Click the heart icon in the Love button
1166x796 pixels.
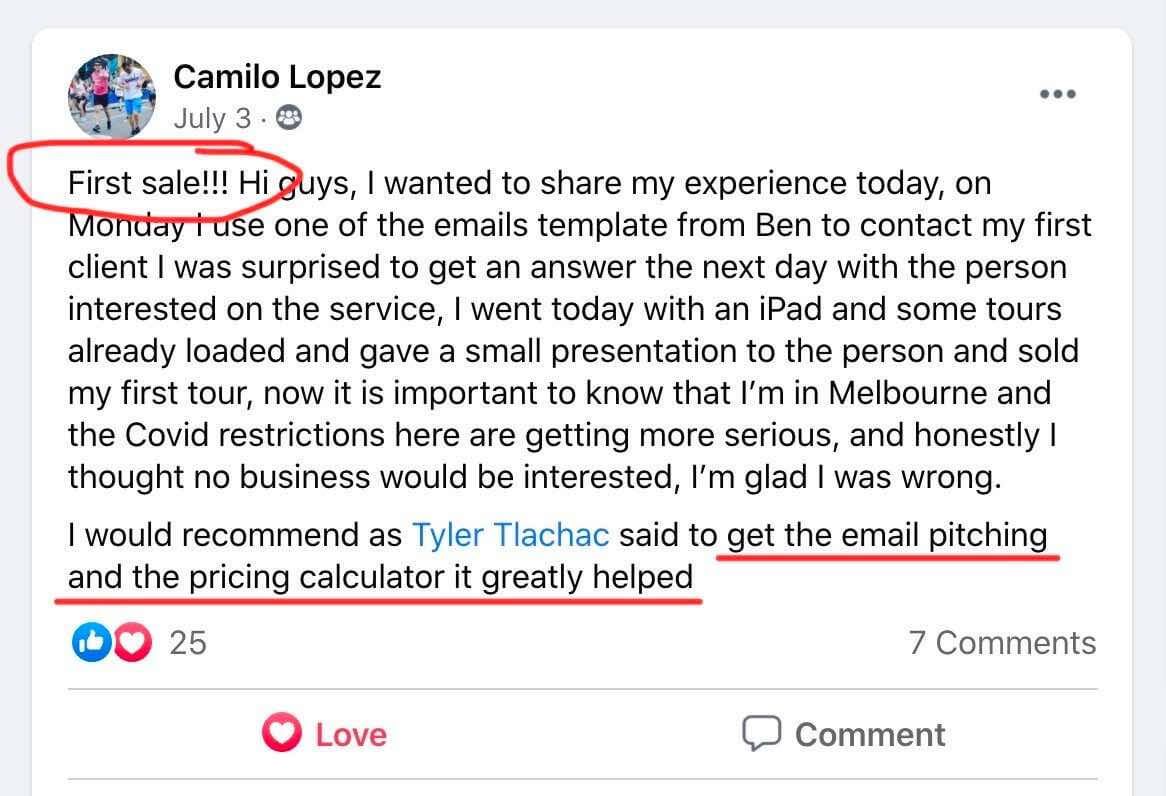[282, 733]
